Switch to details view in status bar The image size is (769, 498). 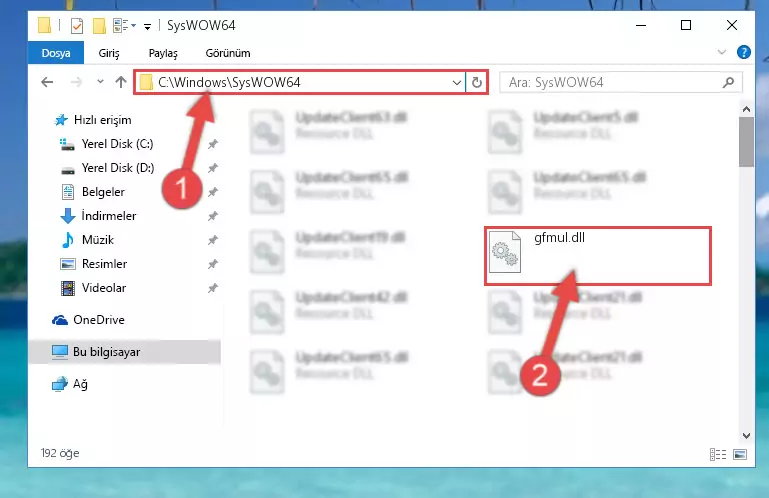point(718,454)
